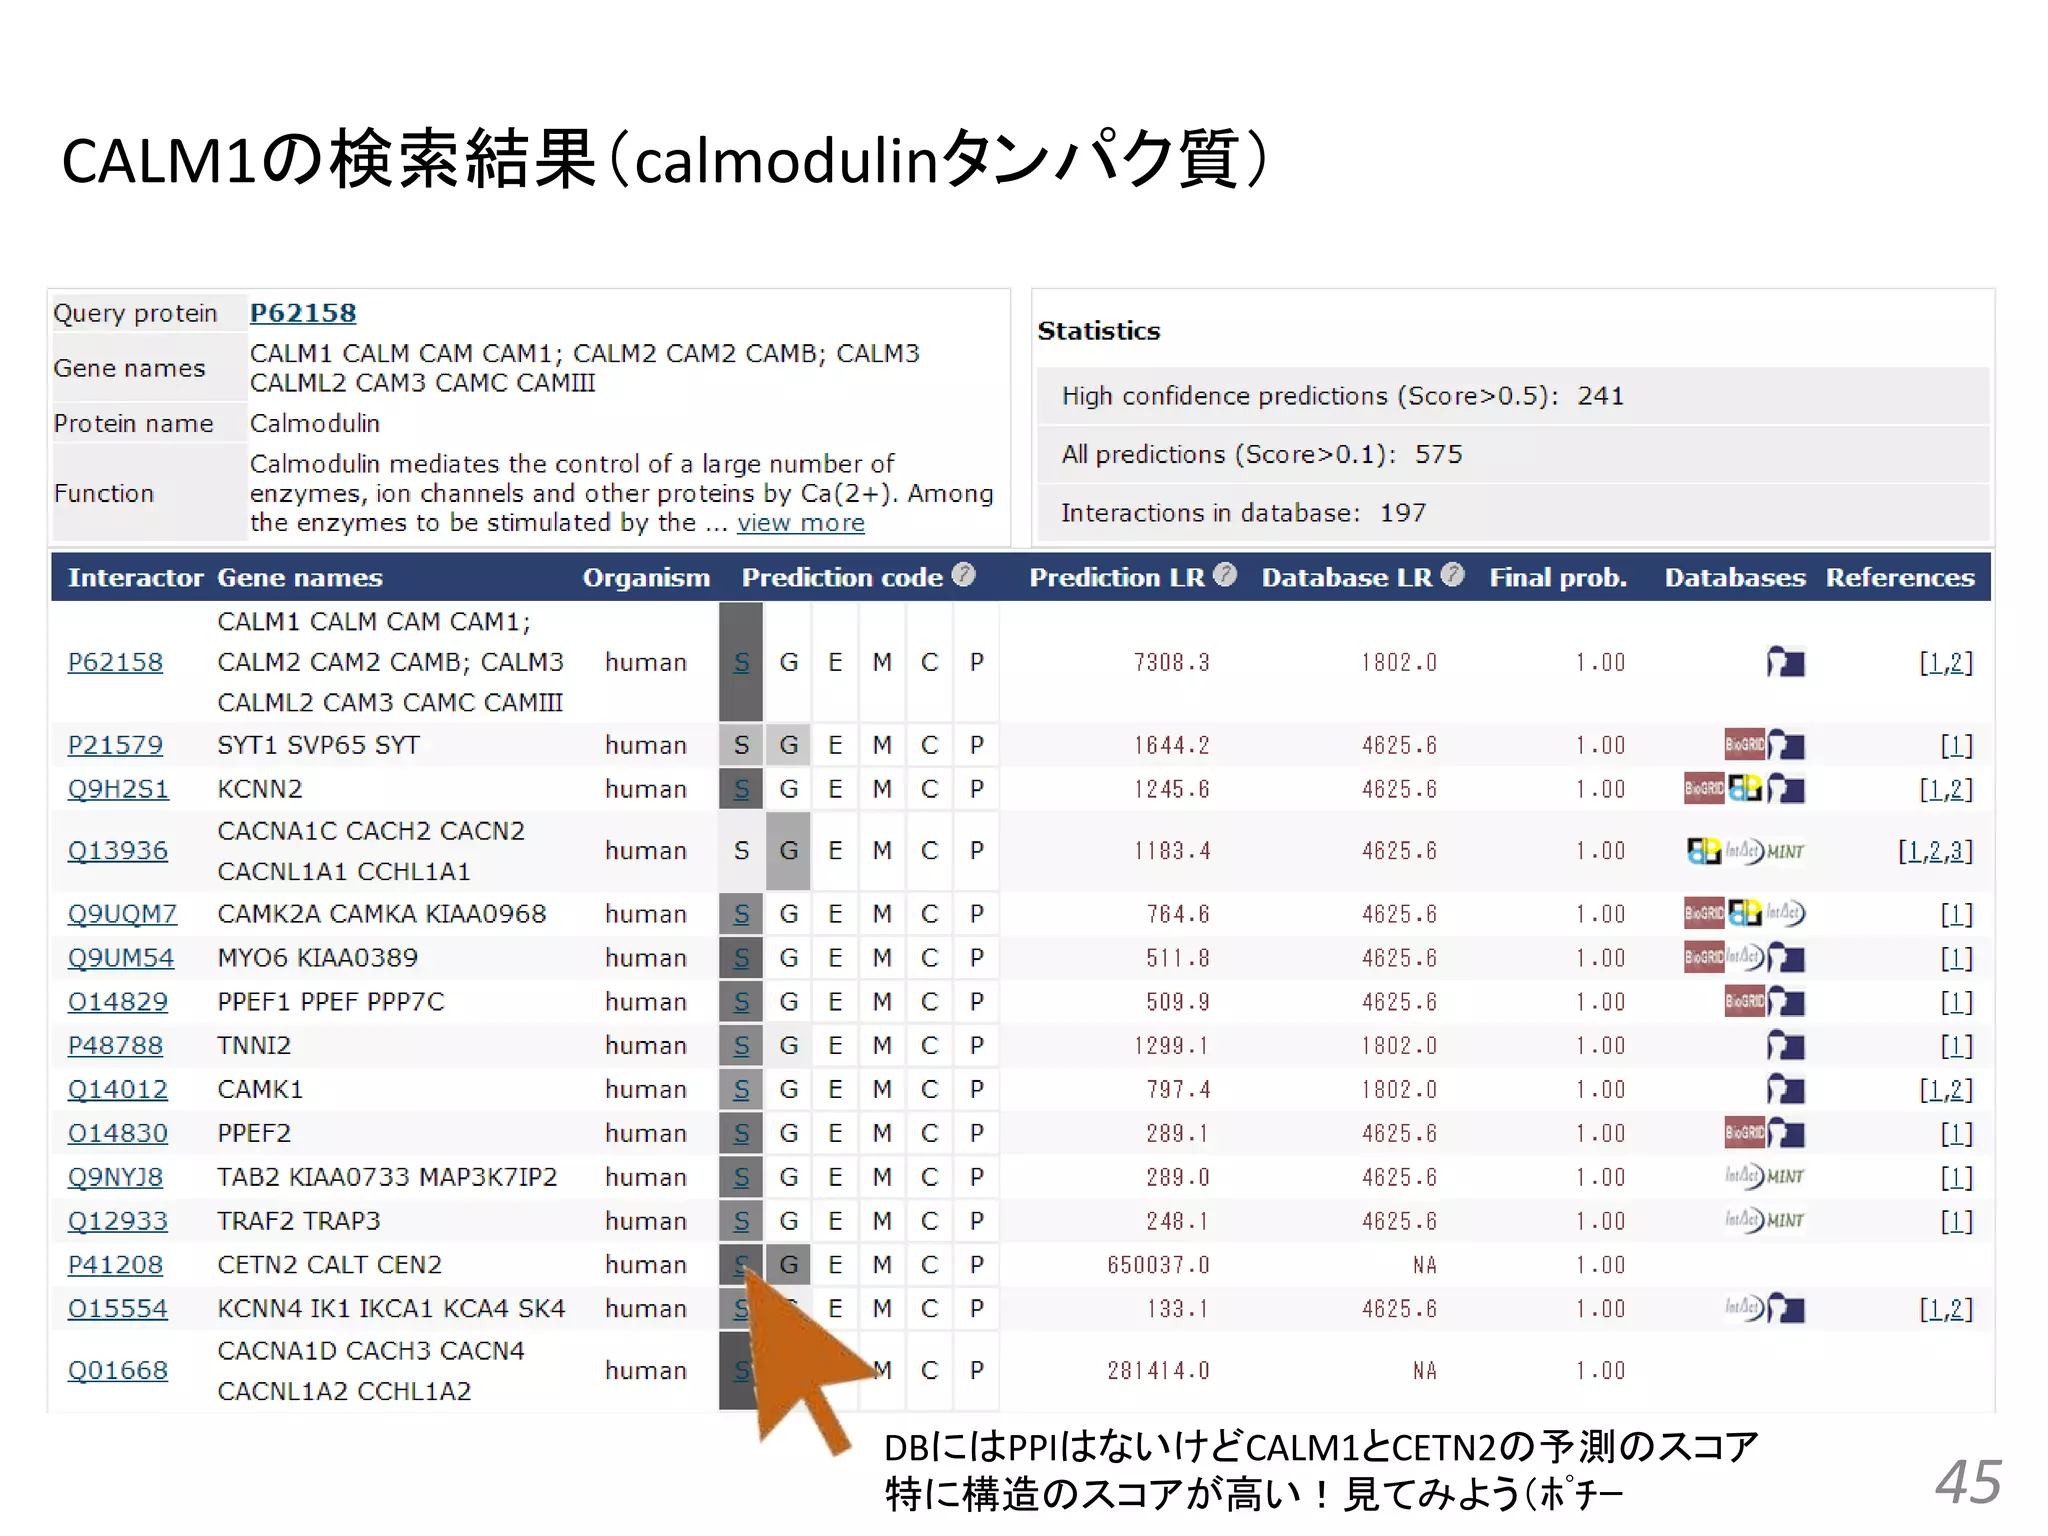Viewport: 2048px width, 1536px height.
Task: Open the P62158 interactor link in the table
Action: pos(115,662)
